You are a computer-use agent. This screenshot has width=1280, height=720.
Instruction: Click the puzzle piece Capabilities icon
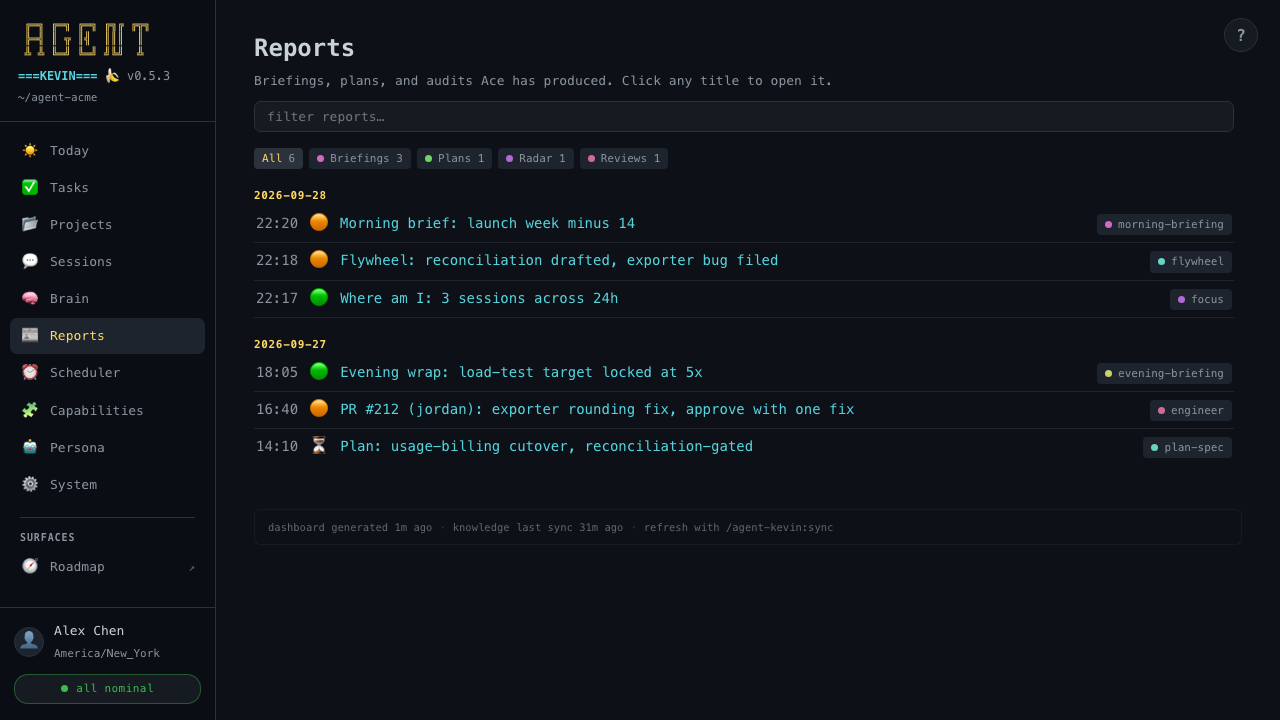[x=30, y=410]
